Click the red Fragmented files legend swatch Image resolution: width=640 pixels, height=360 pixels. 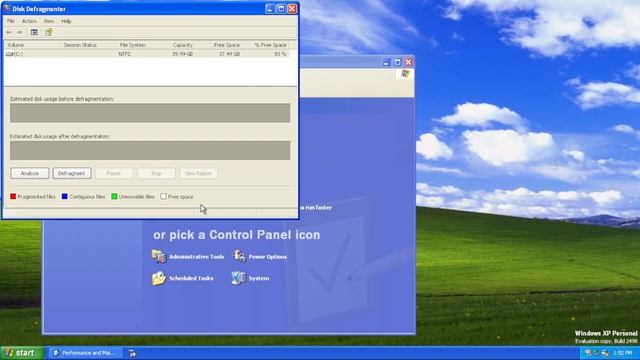[13, 196]
